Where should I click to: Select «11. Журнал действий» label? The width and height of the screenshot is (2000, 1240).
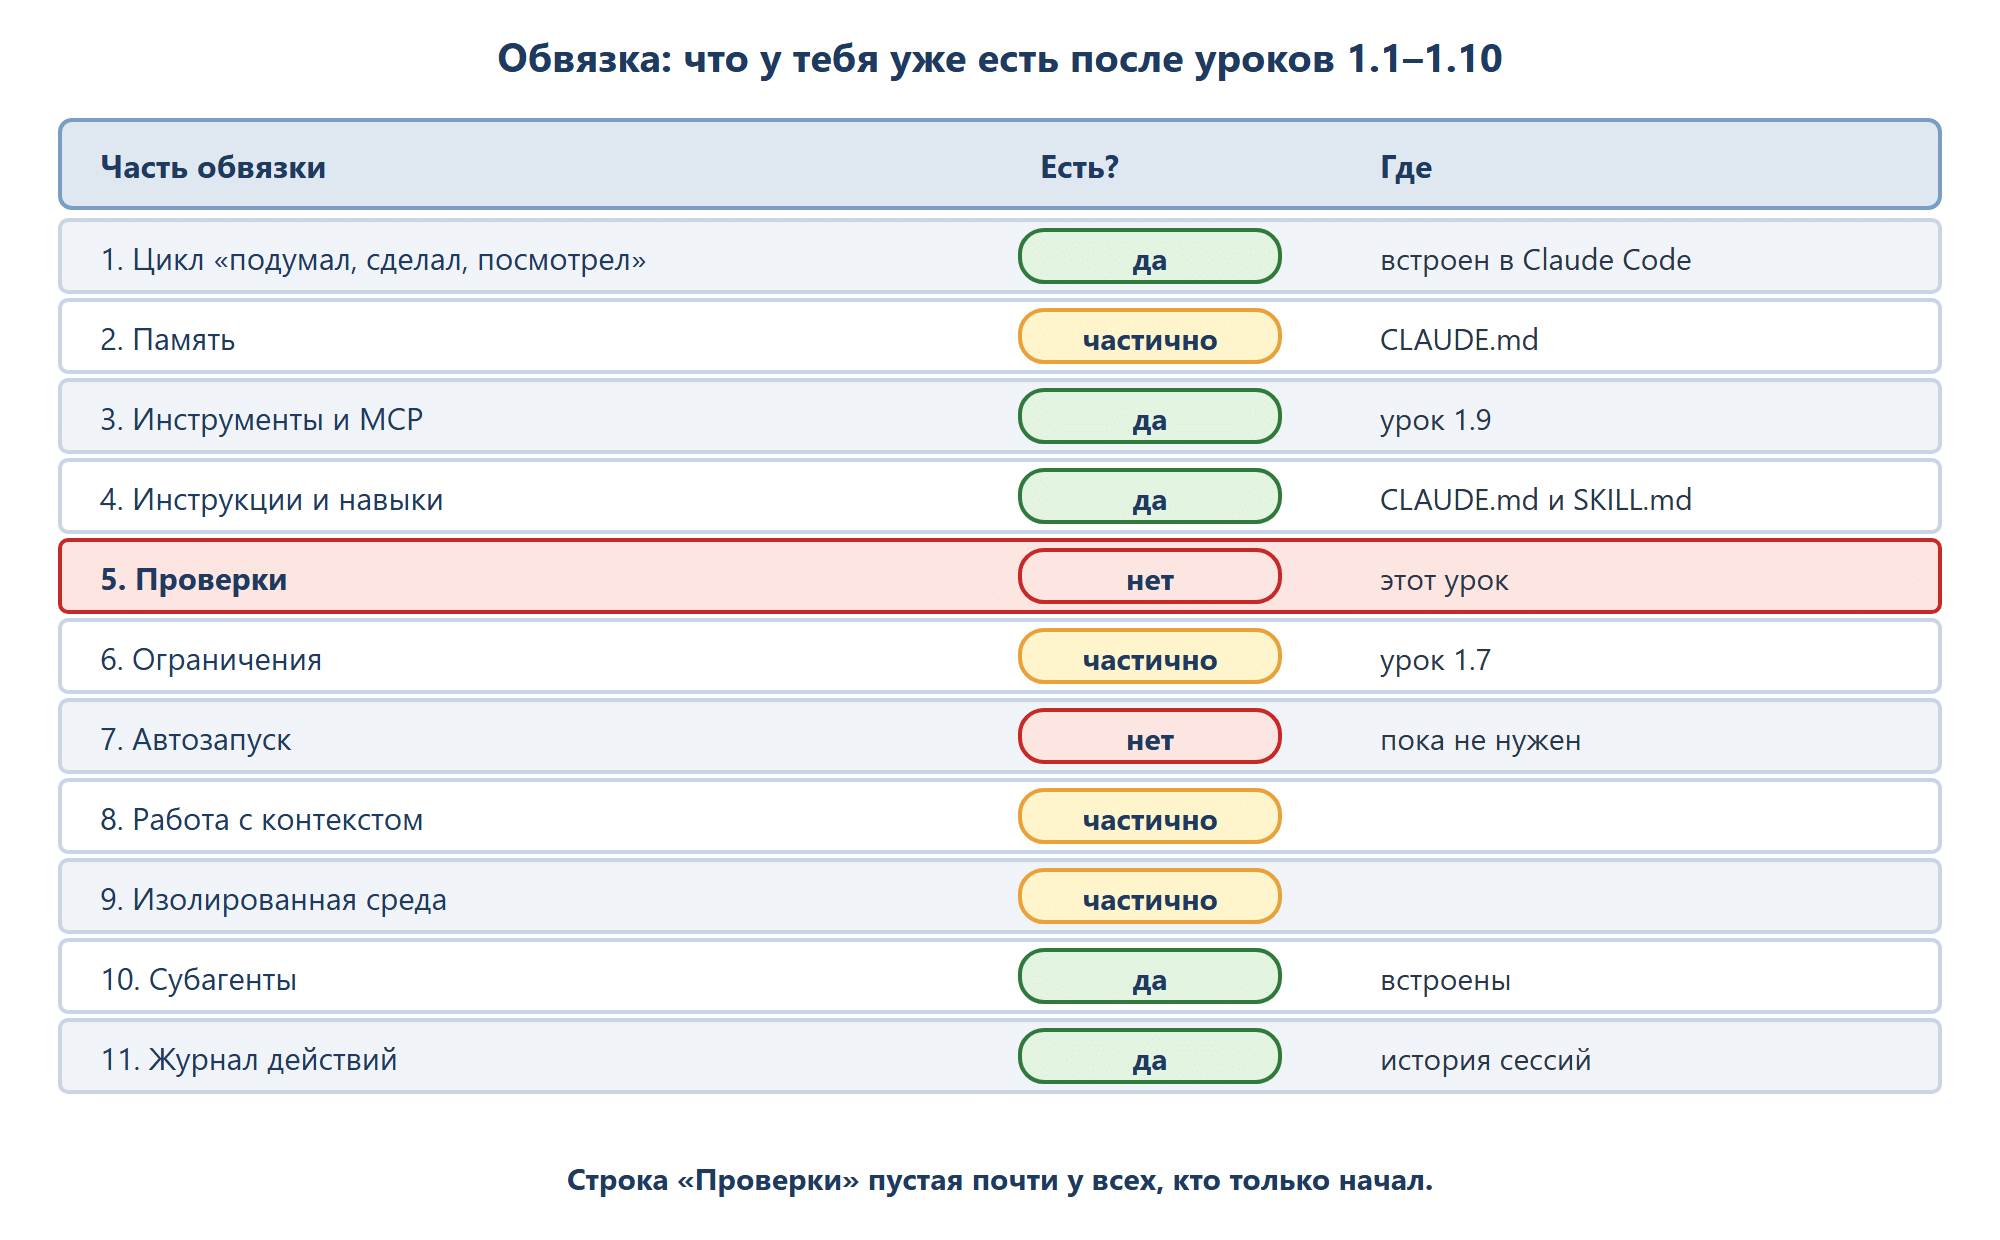click(x=249, y=1060)
